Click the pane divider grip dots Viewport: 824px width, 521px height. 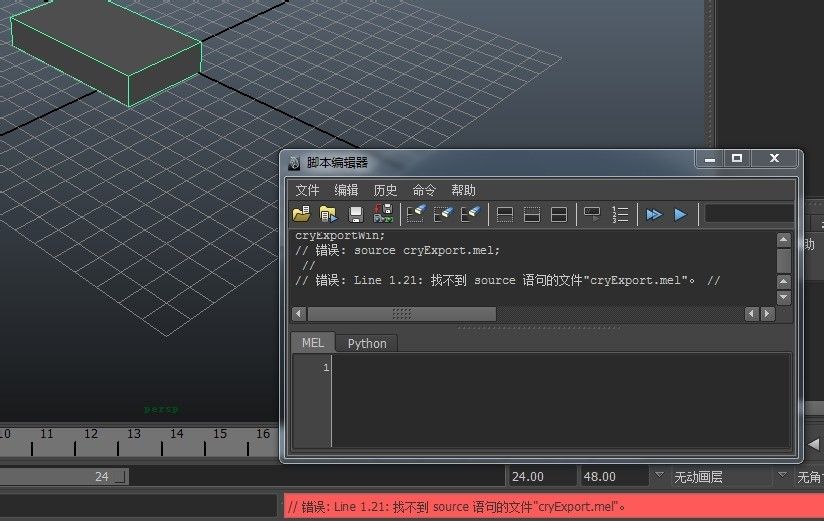(x=539, y=328)
